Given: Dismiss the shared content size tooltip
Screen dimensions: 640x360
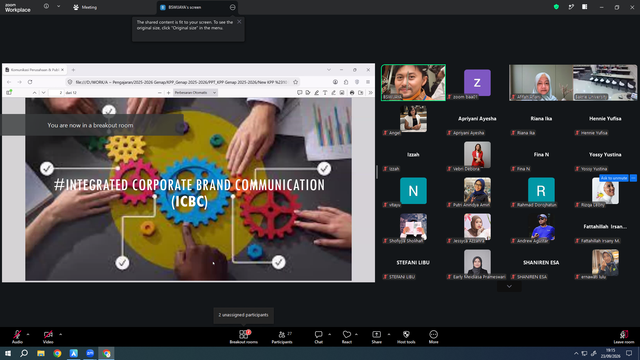Looking at the screenshot, I should (x=239, y=22).
